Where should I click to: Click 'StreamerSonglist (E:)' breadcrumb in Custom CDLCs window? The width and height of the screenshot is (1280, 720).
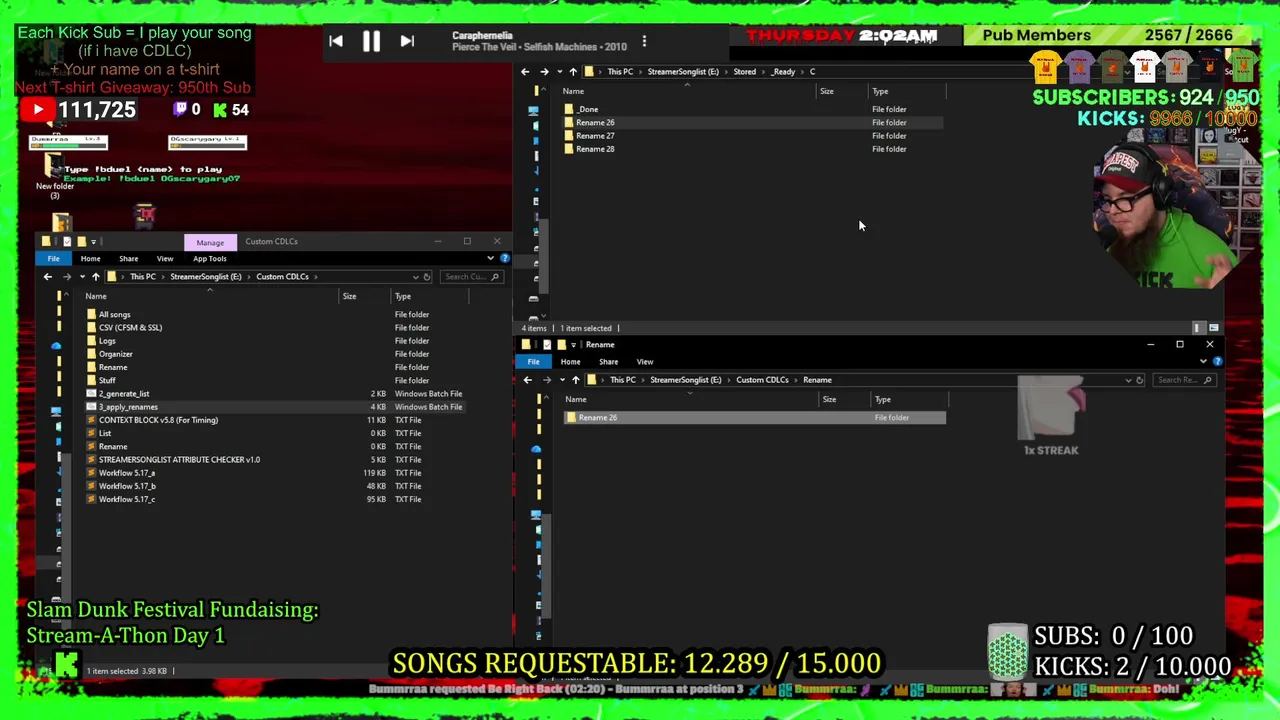(206, 277)
